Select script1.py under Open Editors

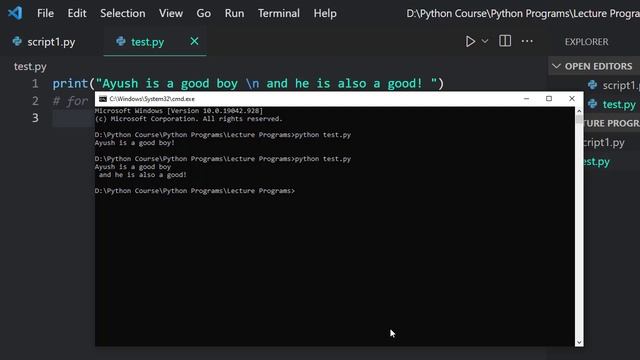[x=621, y=85]
